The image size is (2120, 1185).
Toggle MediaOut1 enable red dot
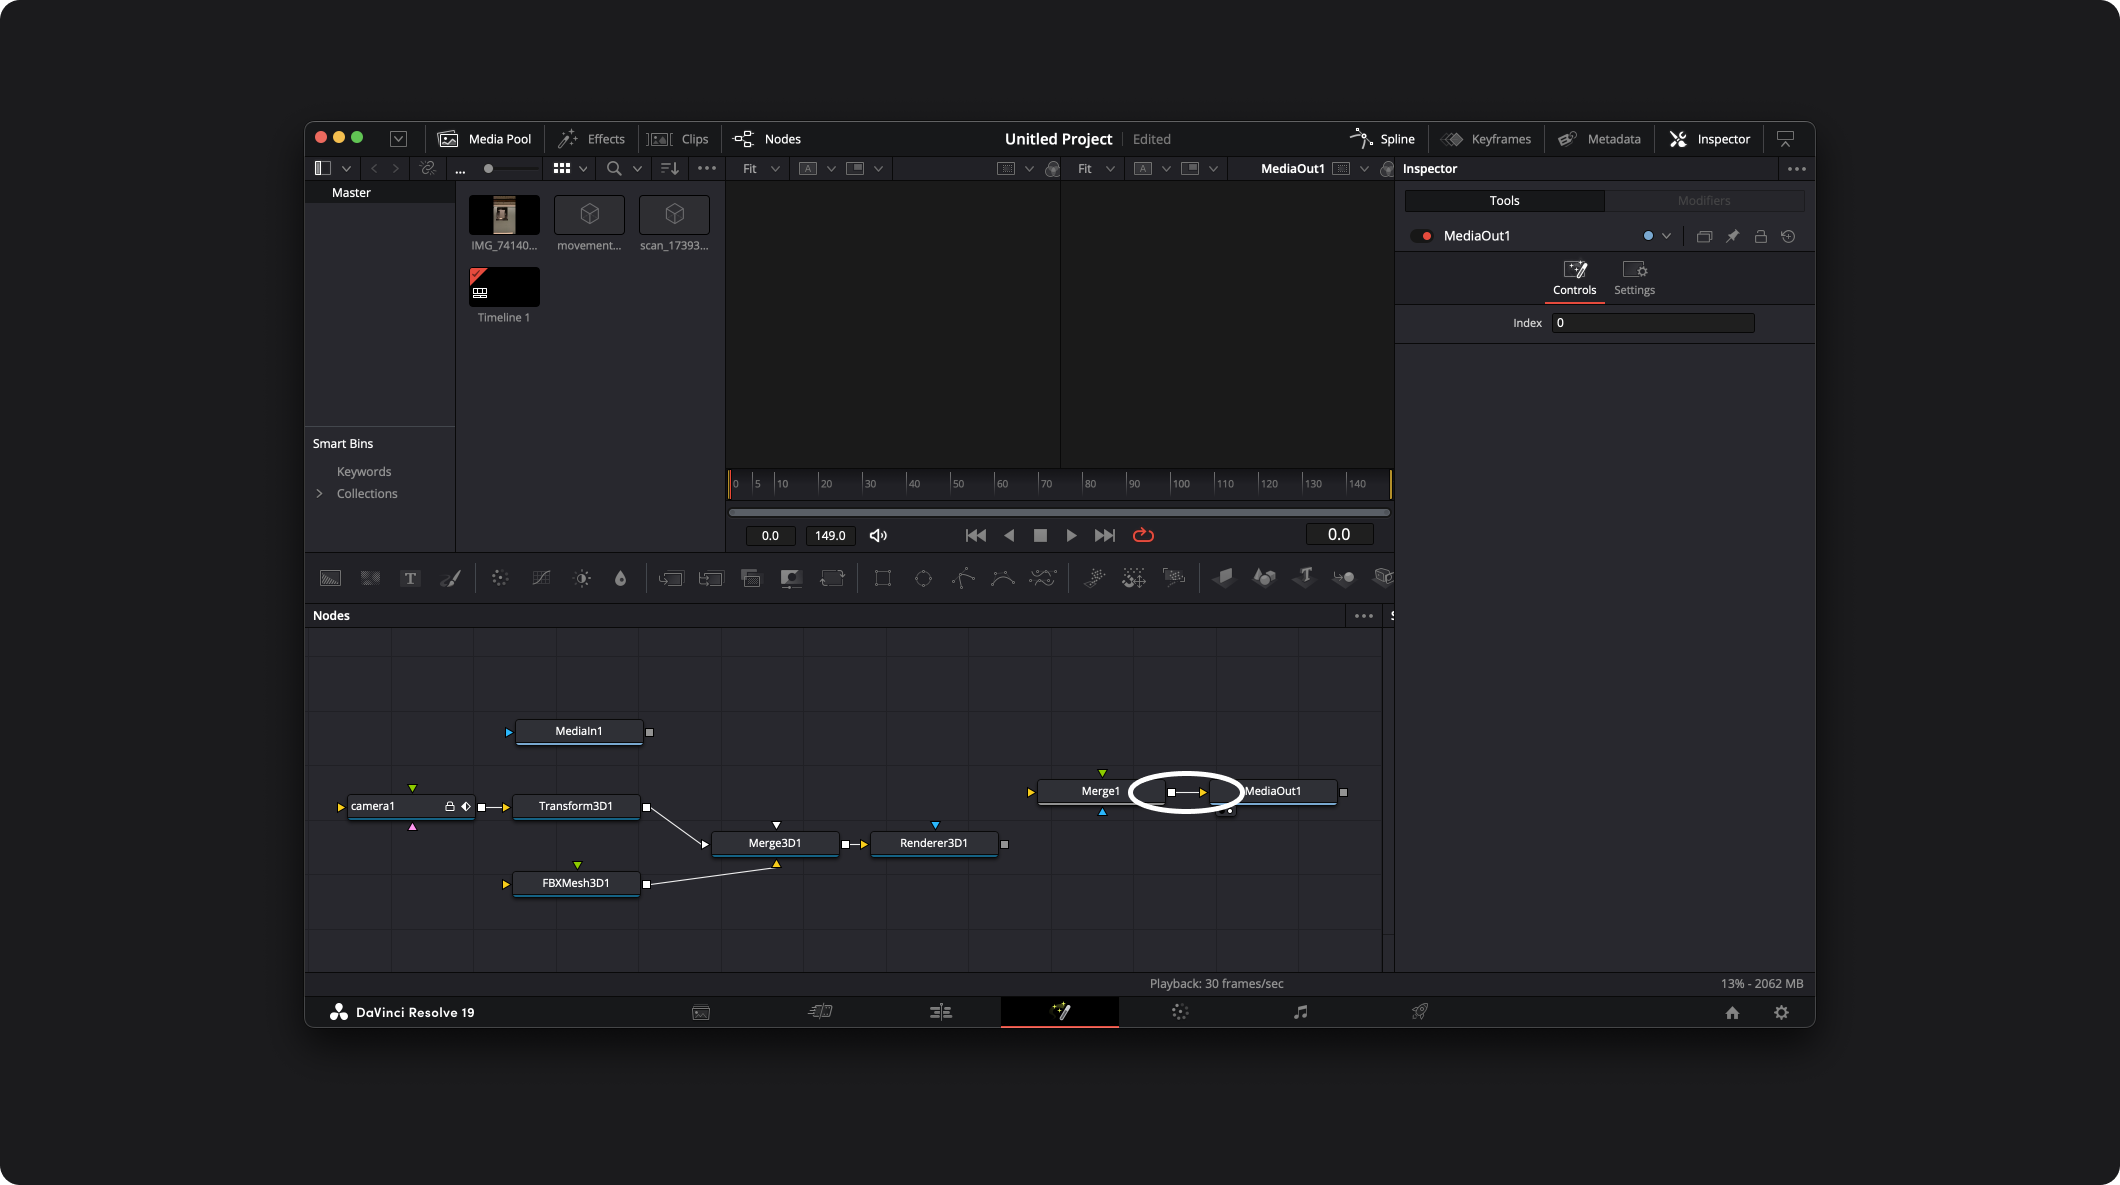click(1427, 236)
